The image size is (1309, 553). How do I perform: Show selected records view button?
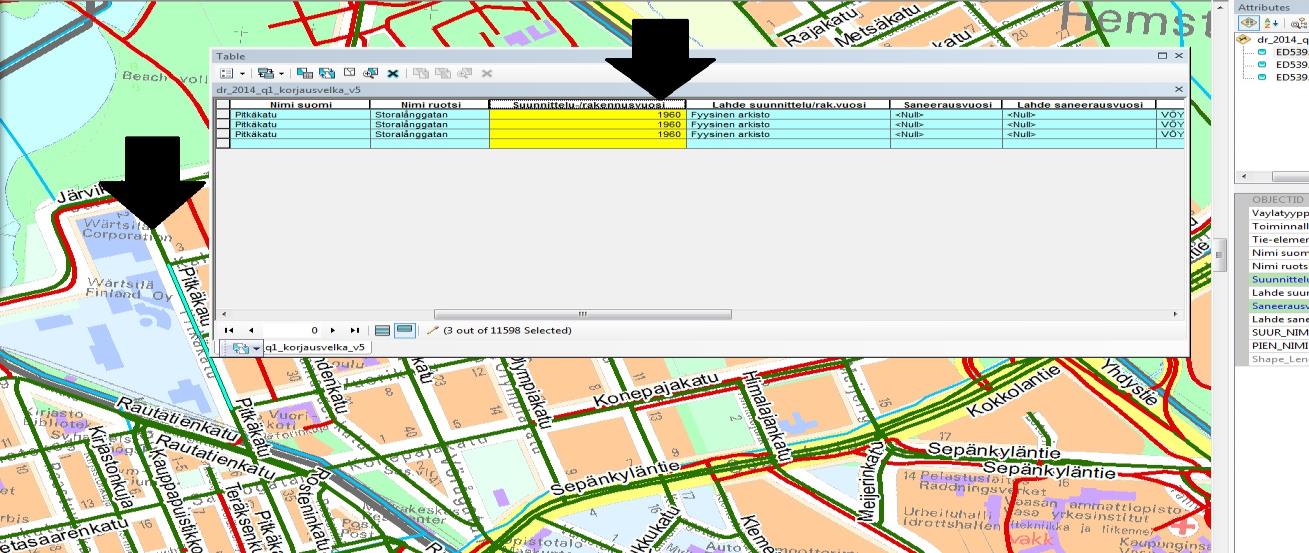[x=405, y=330]
